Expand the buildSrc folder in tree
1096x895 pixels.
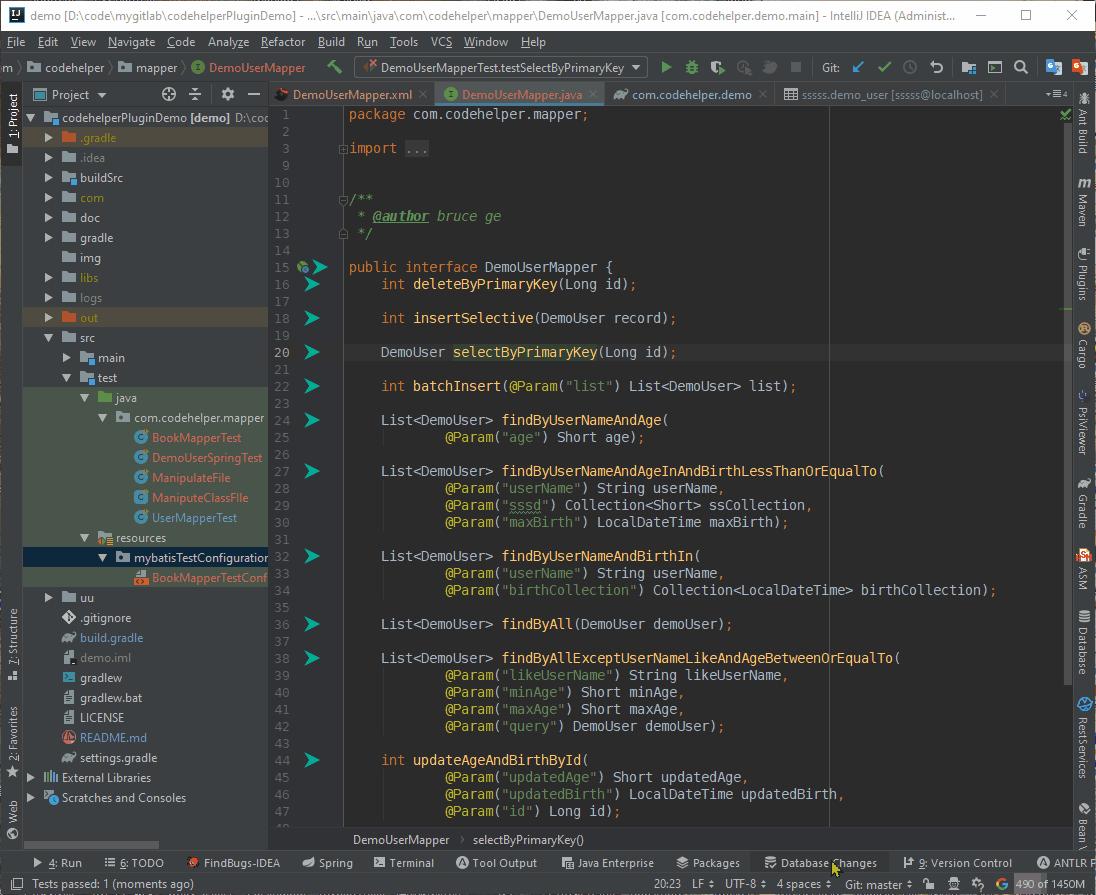(x=49, y=178)
